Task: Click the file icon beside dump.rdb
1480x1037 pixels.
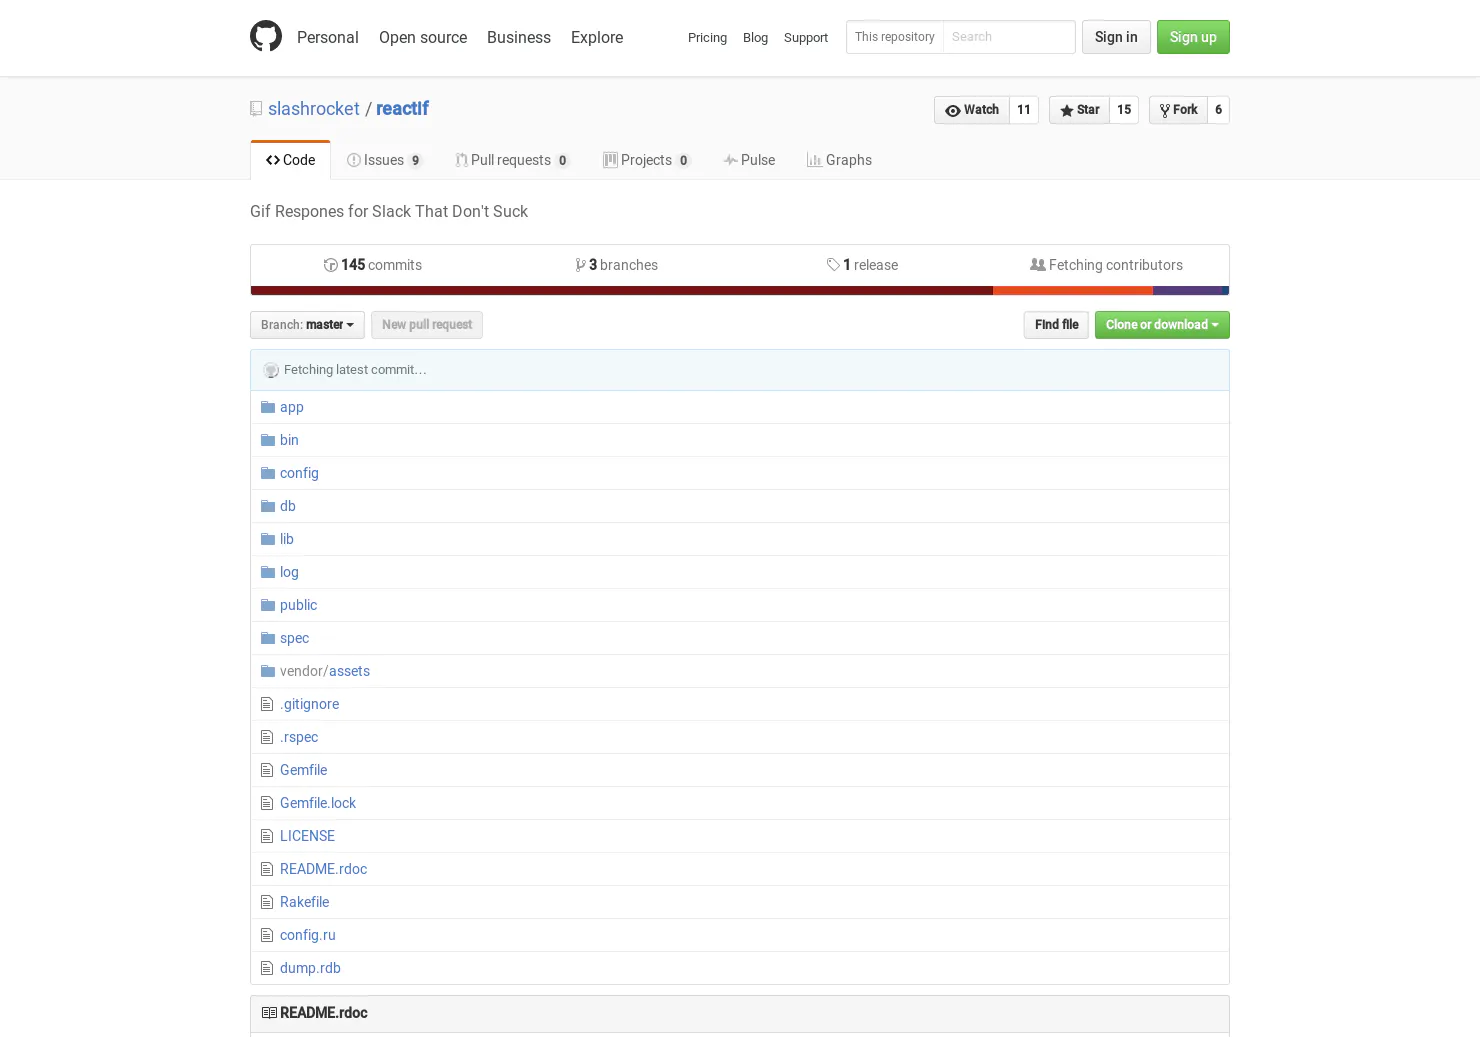Action: [267, 968]
